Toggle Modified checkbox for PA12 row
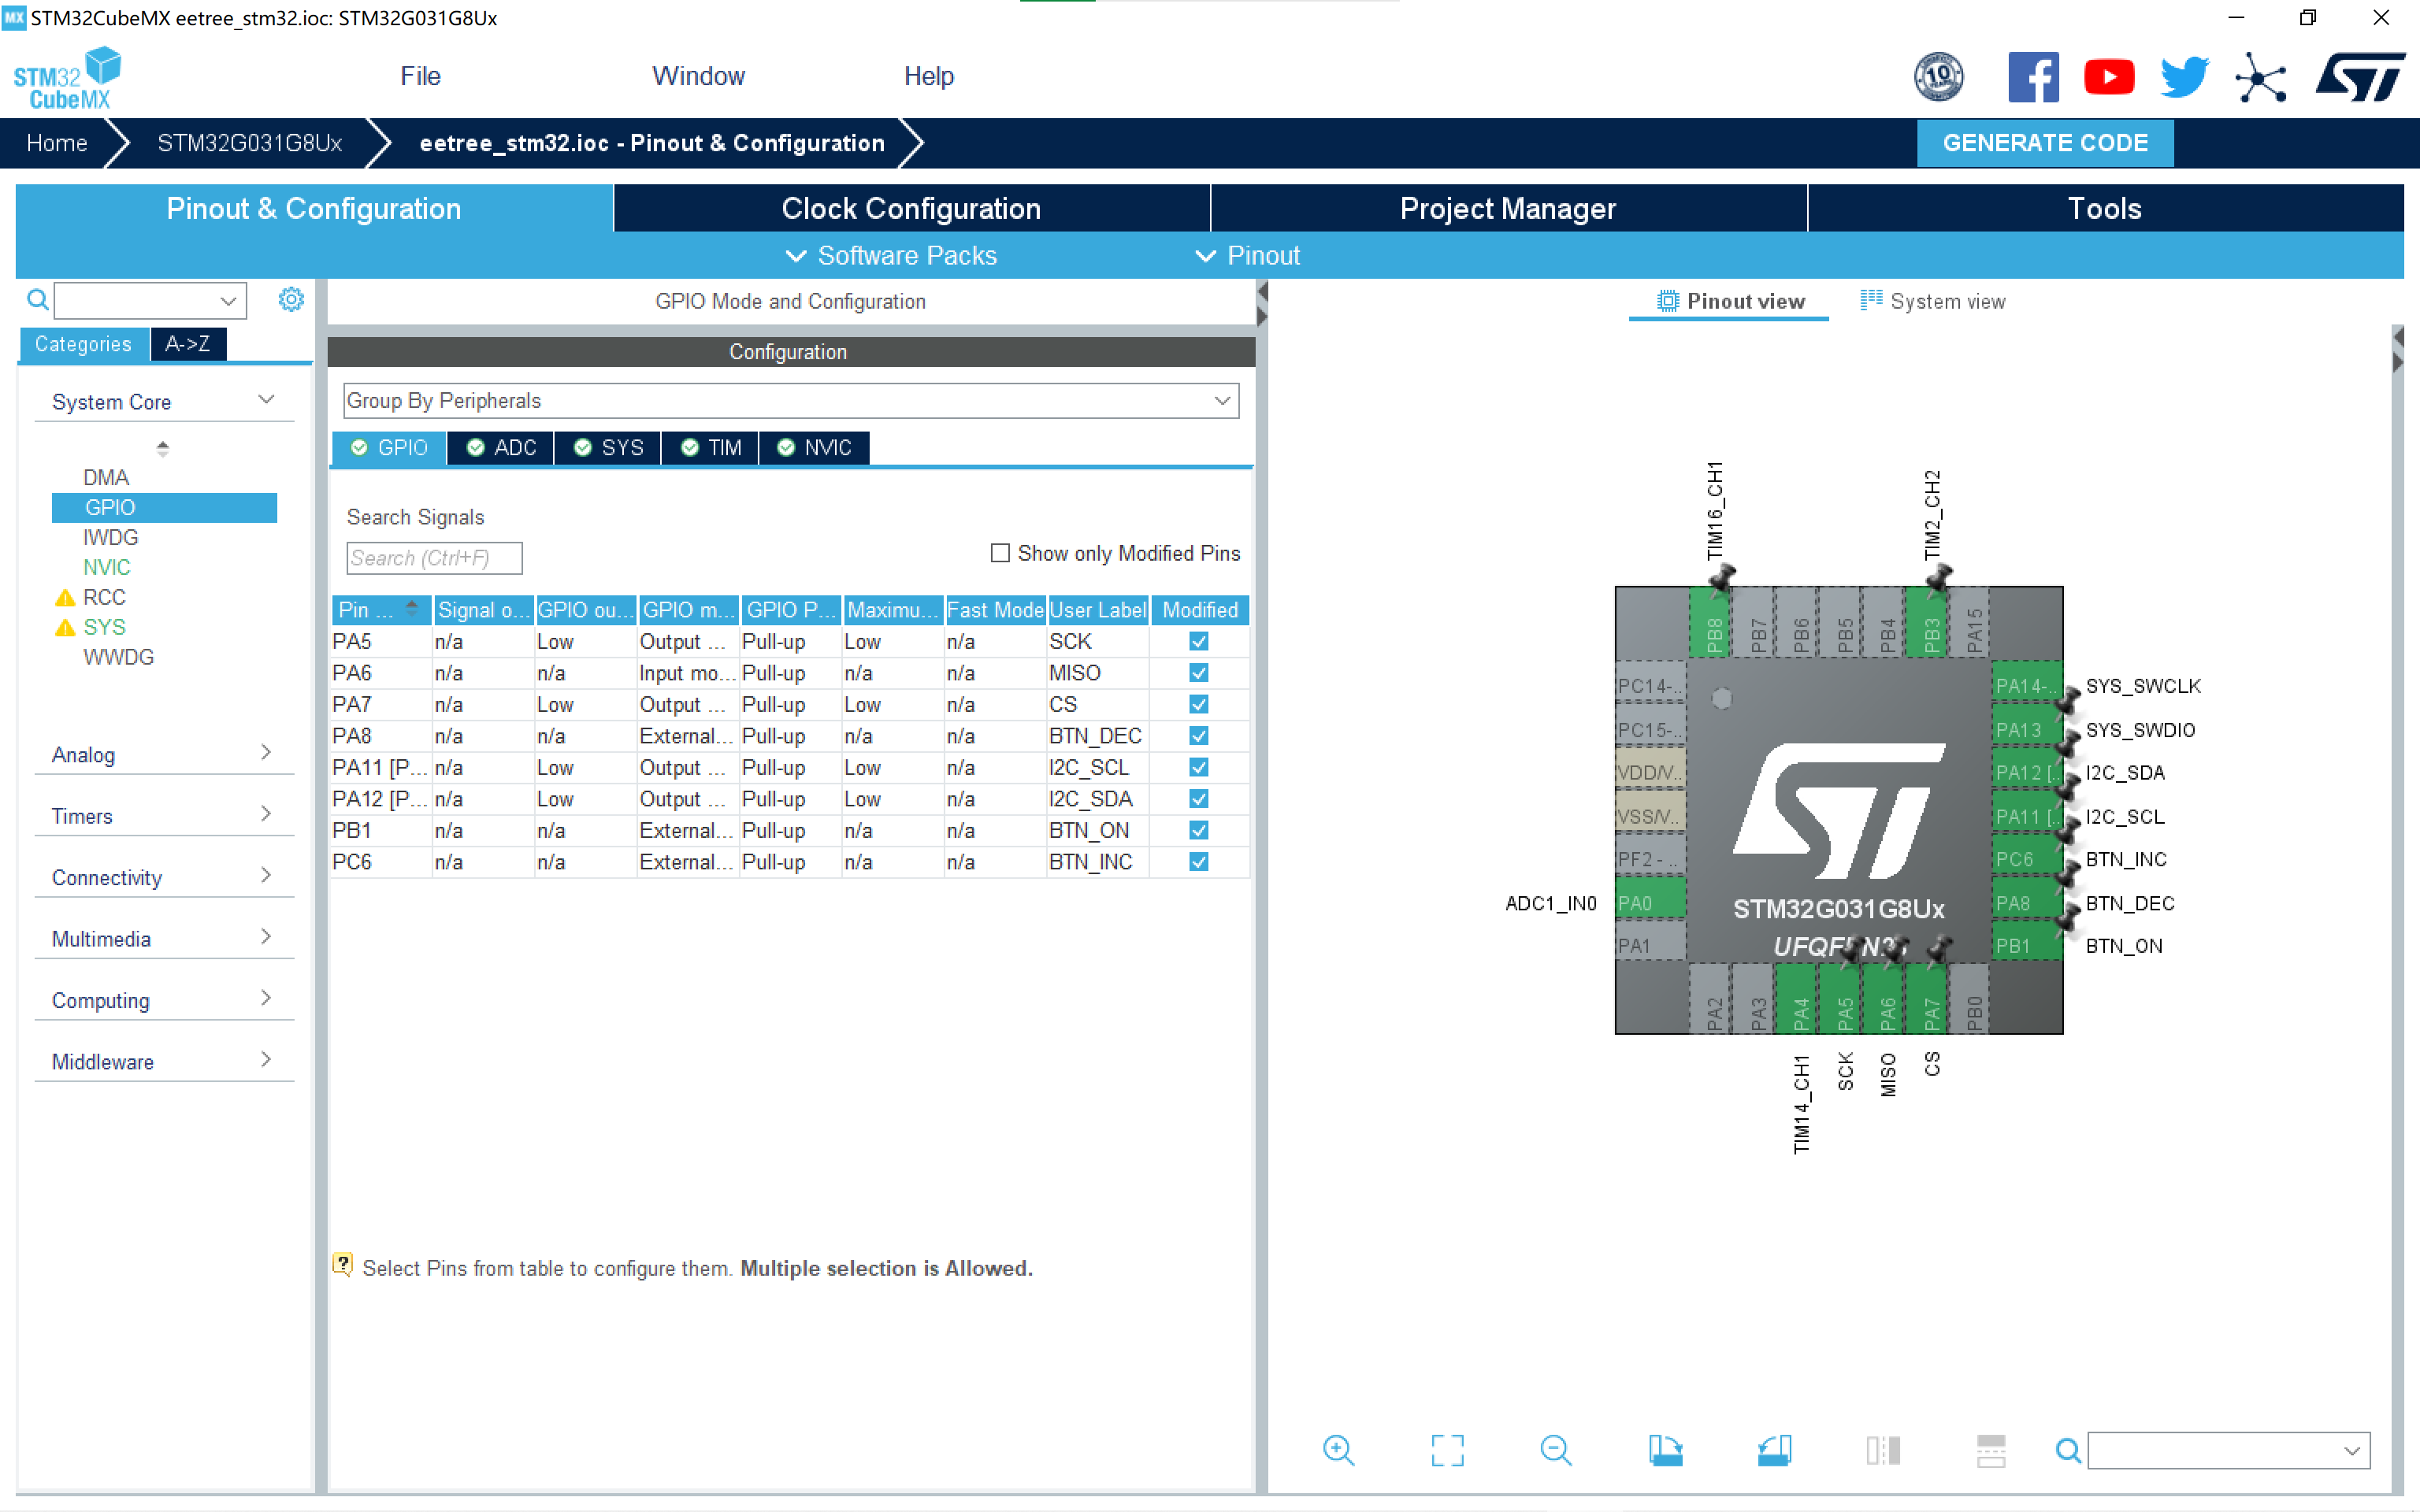 click(1199, 799)
